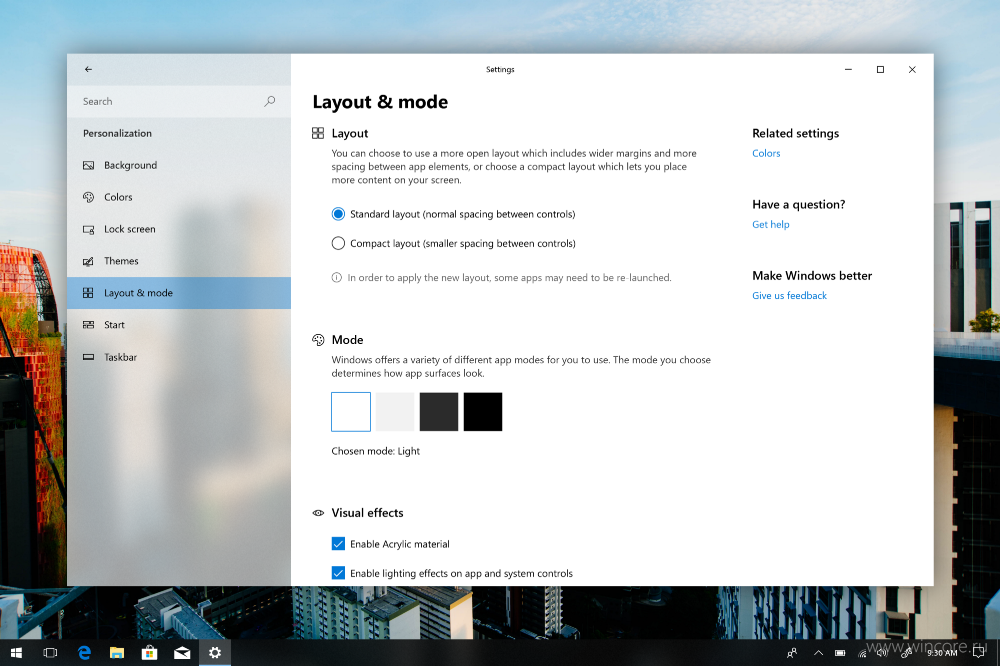Click the taskbar clock showing 9:30 AM

[x=942, y=653]
